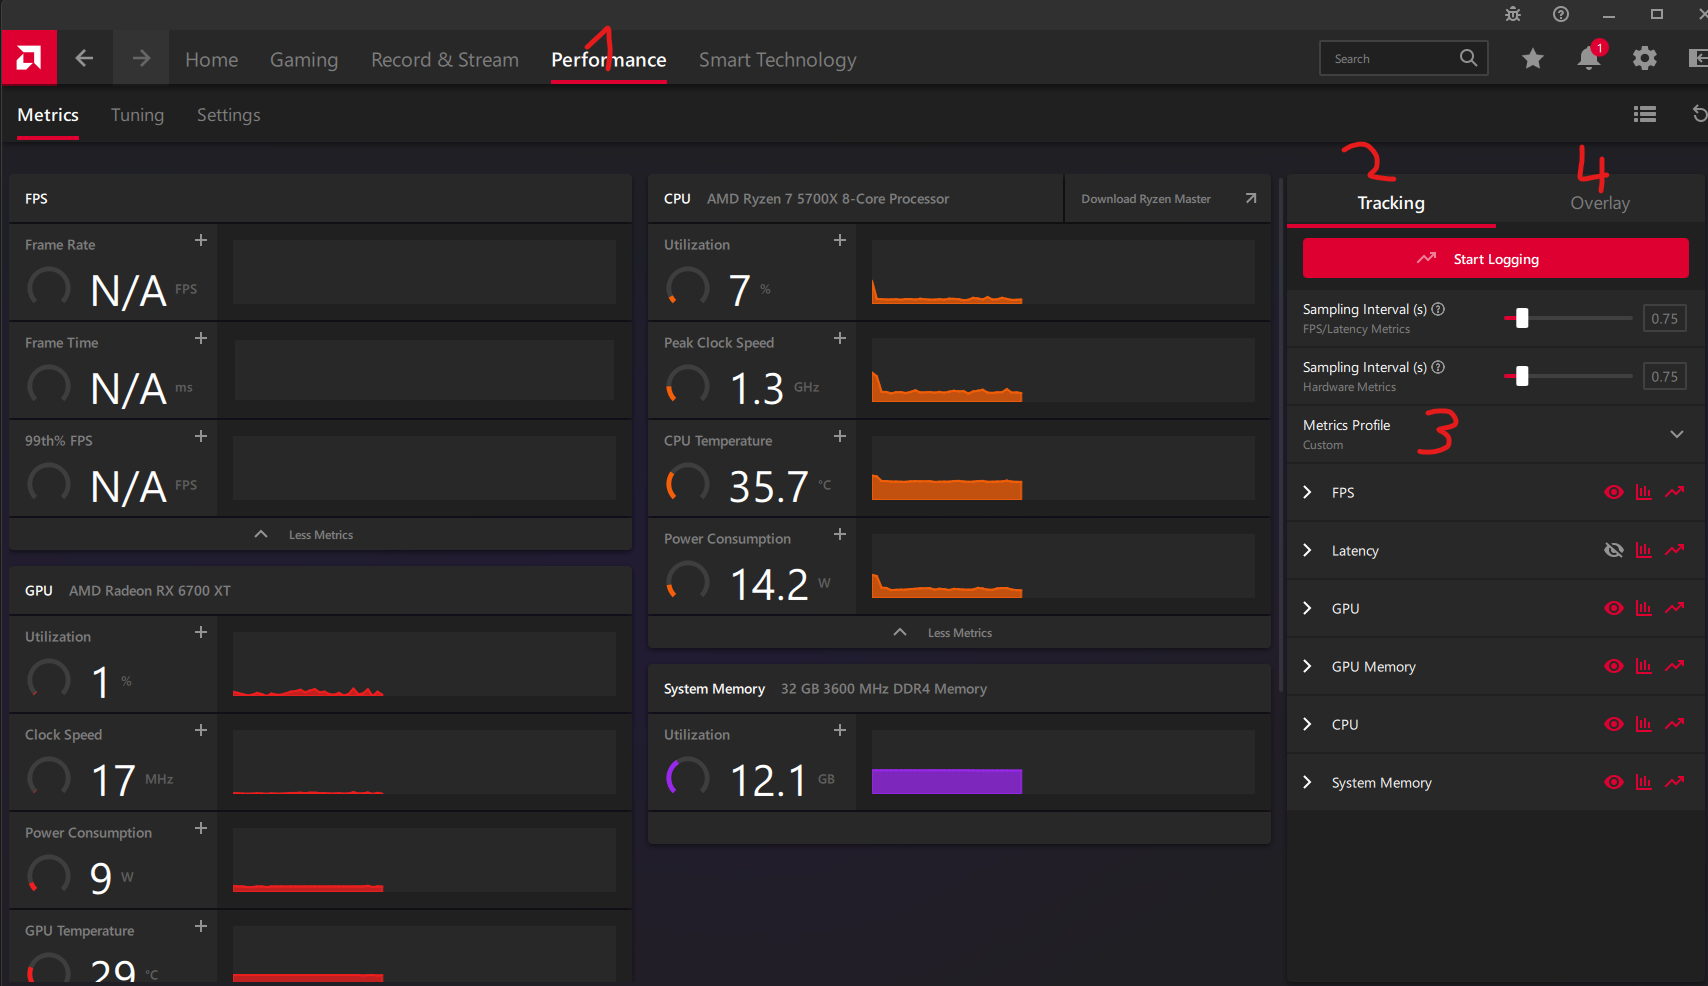Viewport: 1708px width, 986px height.
Task: Go forward with the right arrow
Action: click(x=141, y=58)
